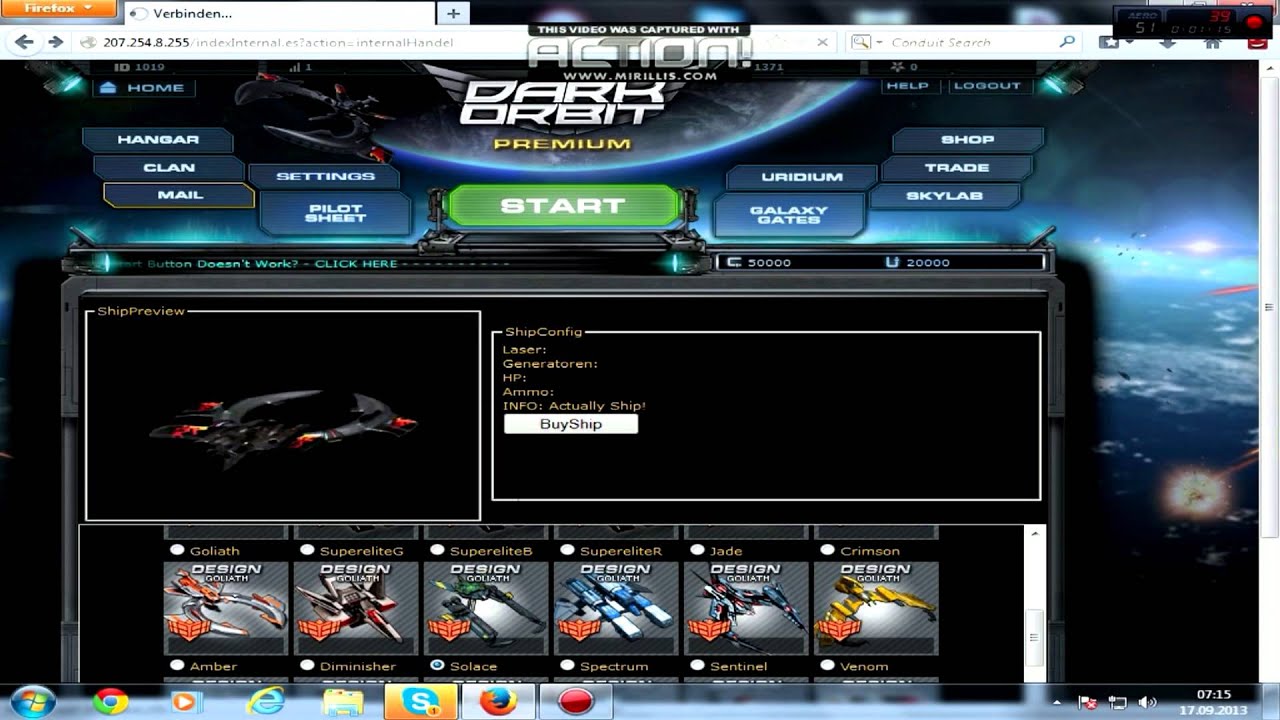Select the Crimson radio button
1280x720 pixels.
827,550
